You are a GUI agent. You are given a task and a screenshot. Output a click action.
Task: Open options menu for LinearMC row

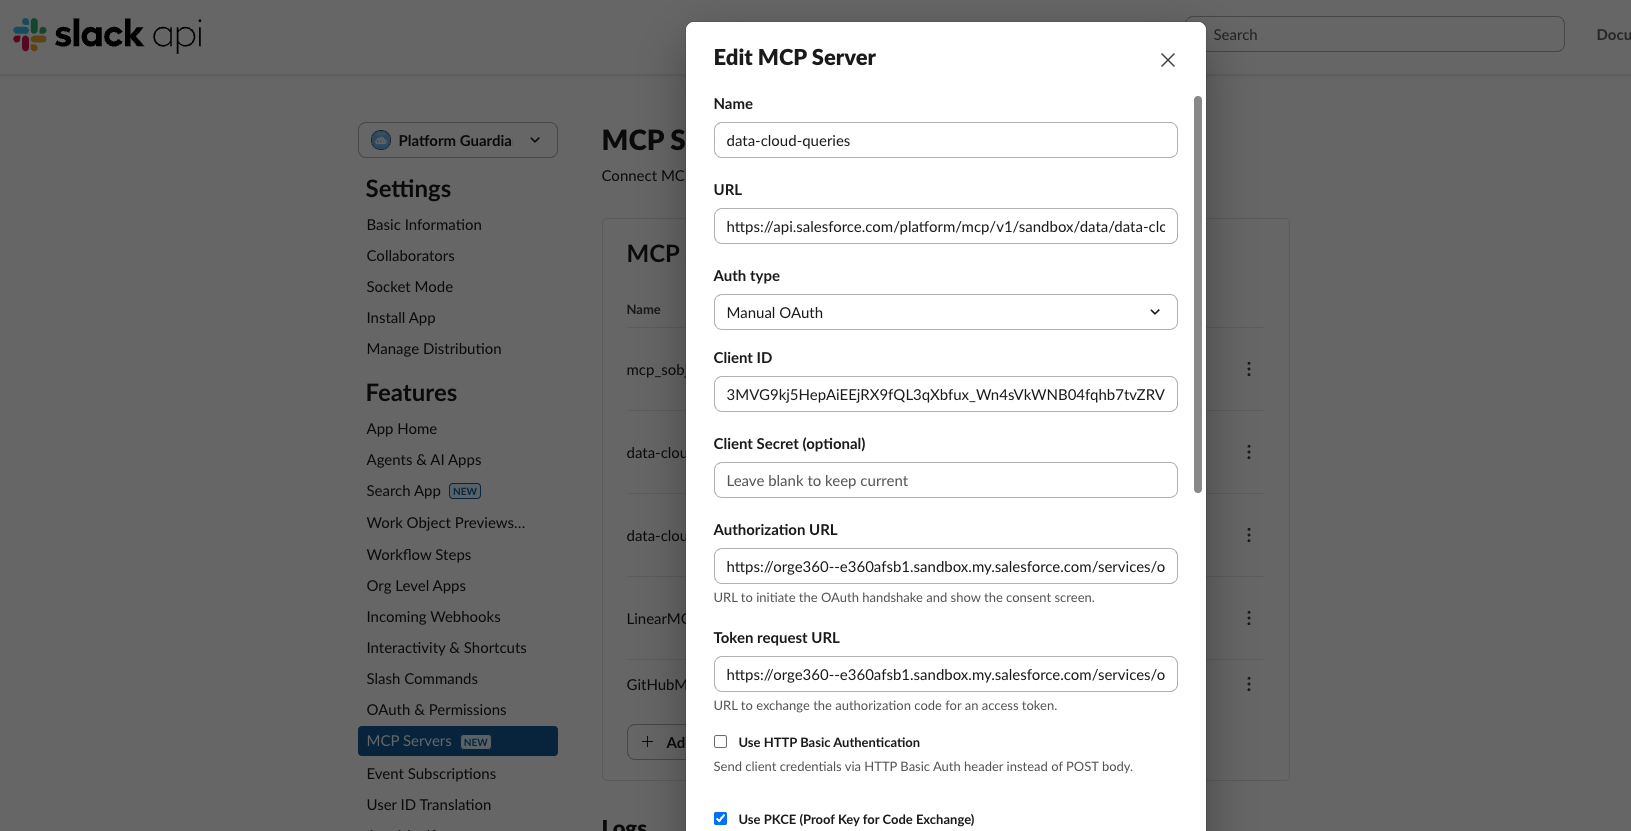point(1248,618)
